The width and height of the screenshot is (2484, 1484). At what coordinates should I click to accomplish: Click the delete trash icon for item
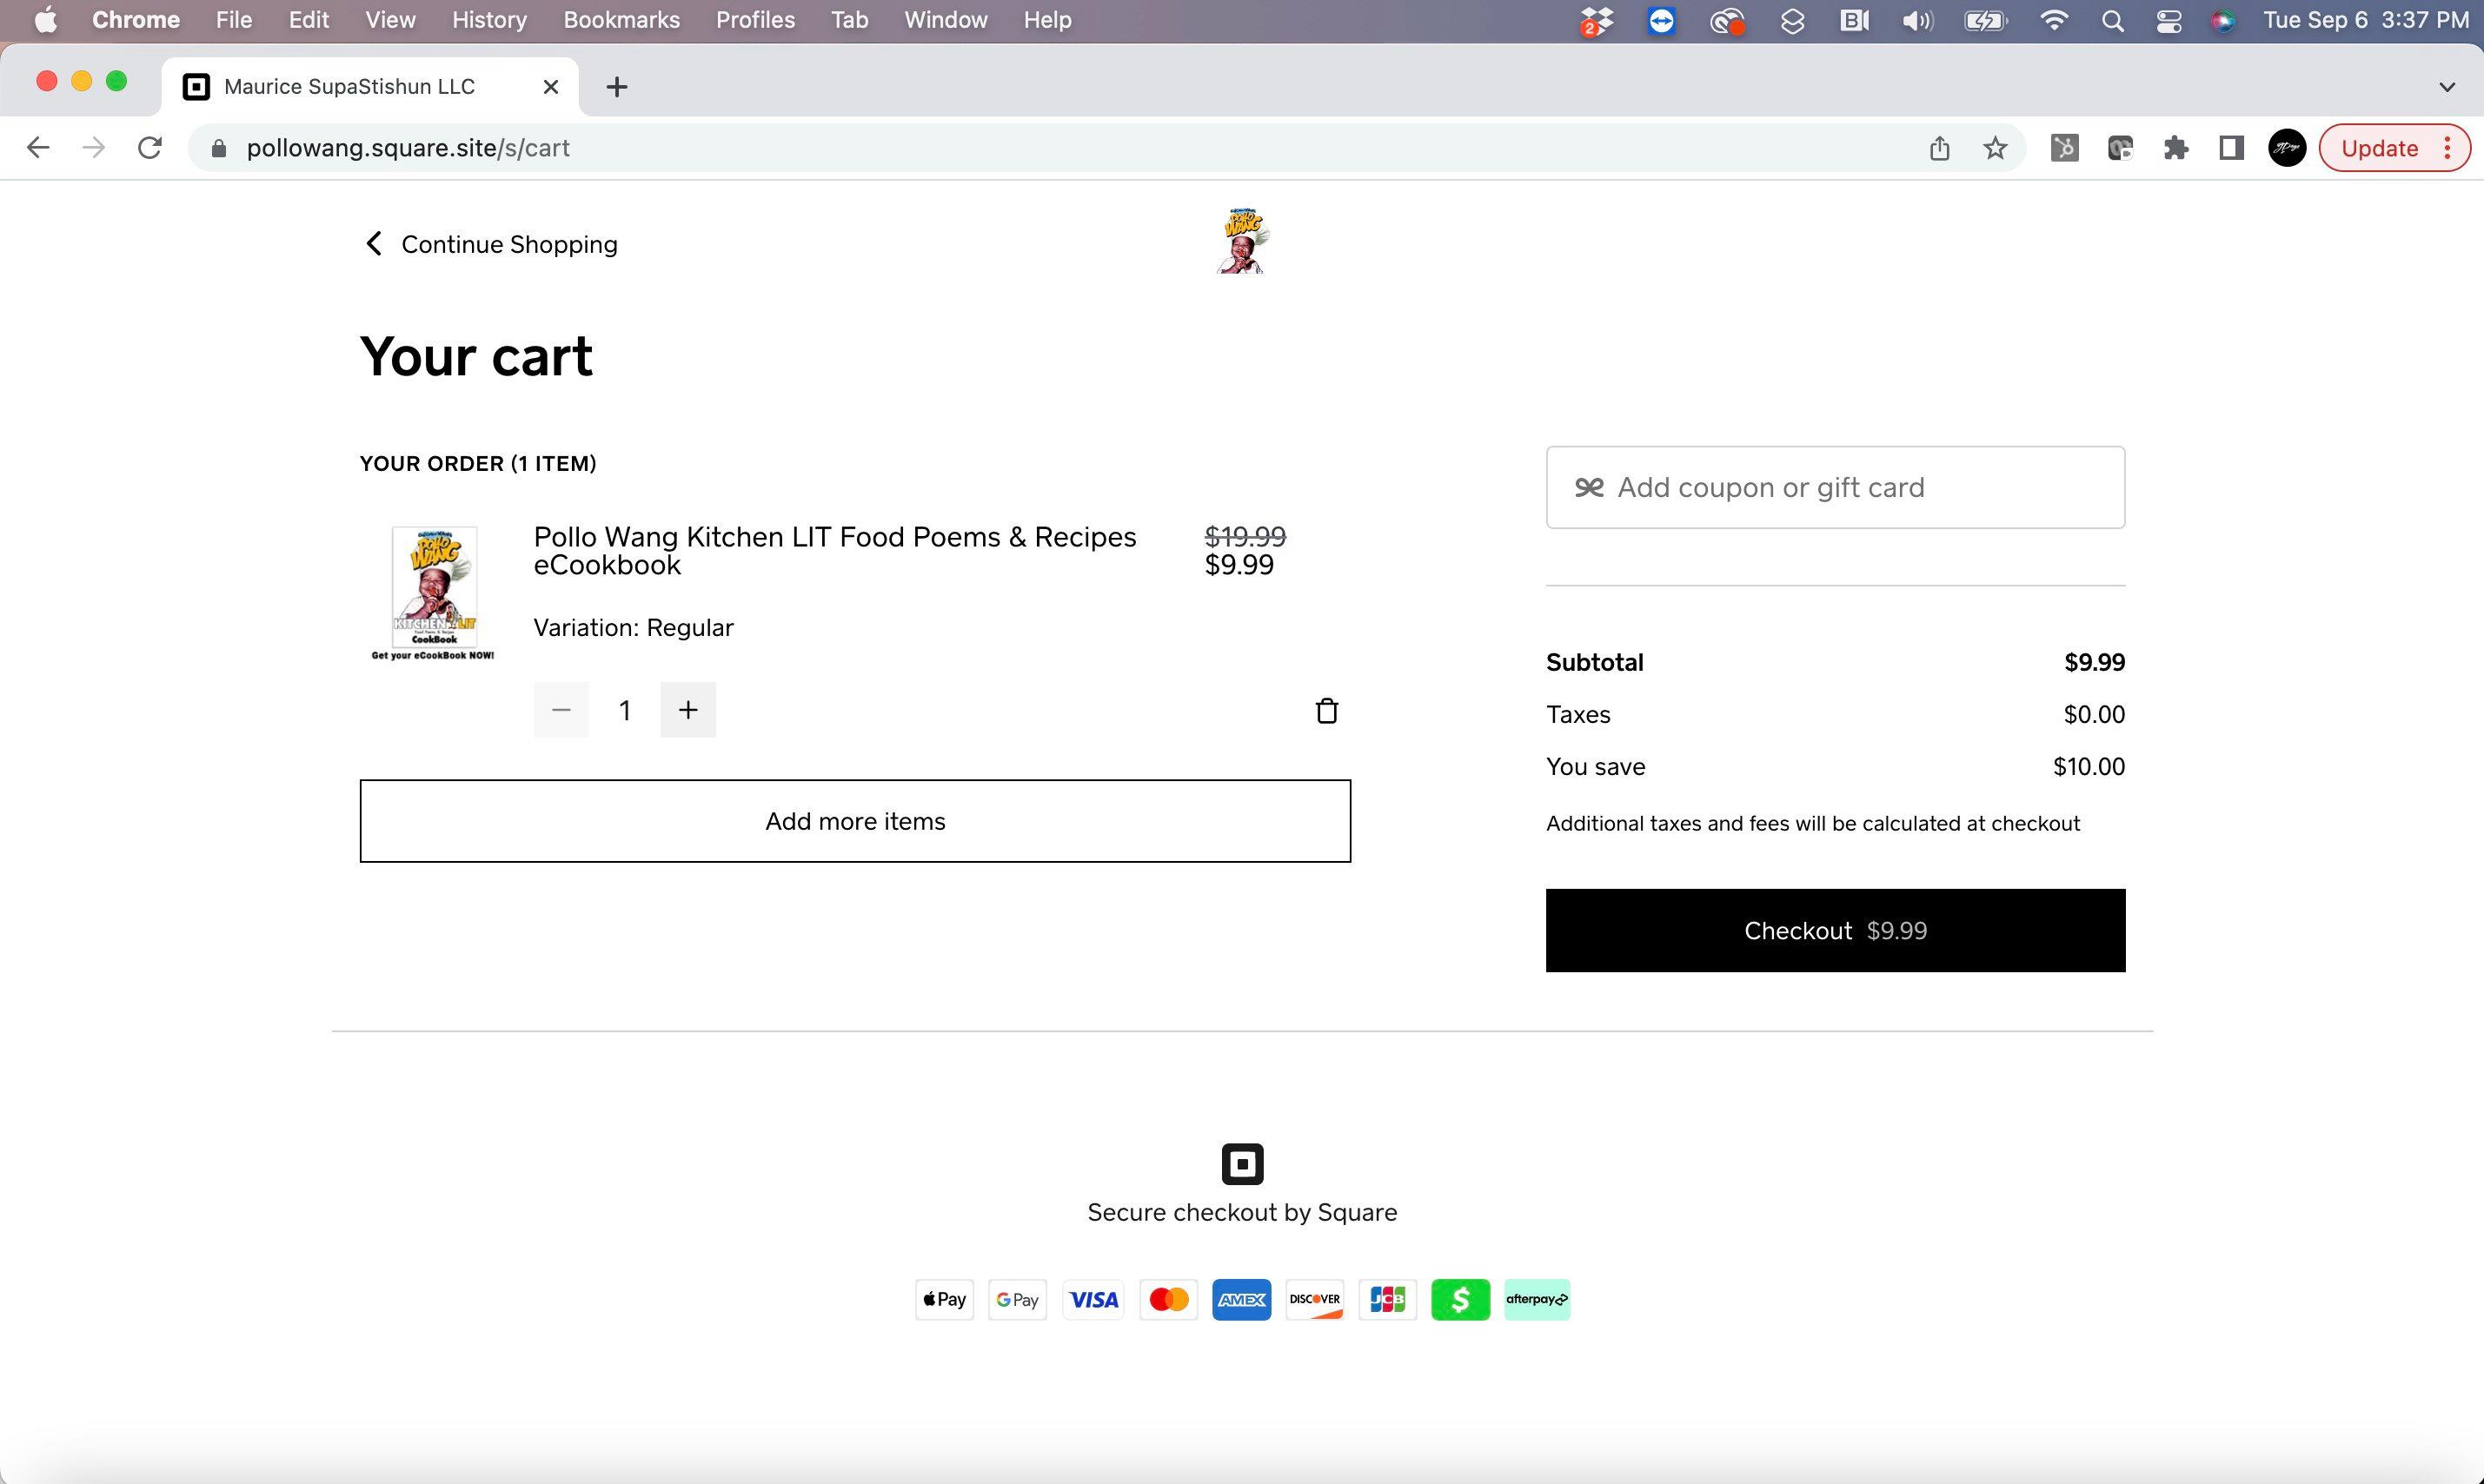click(1325, 708)
